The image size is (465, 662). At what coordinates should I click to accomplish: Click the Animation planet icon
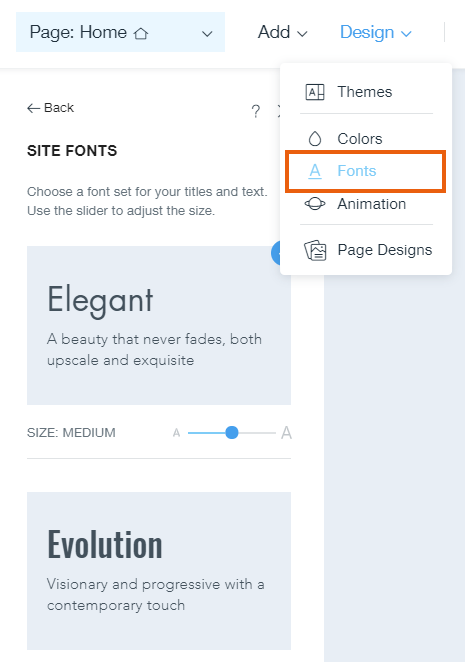315,204
